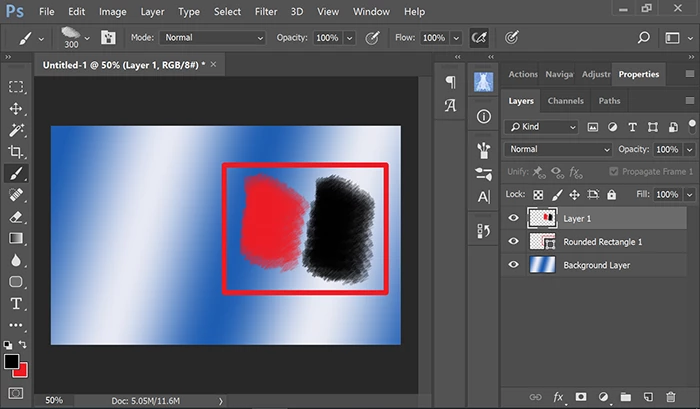
Task: Open the layer Fill dropdown arrow
Action: (x=690, y=195)
